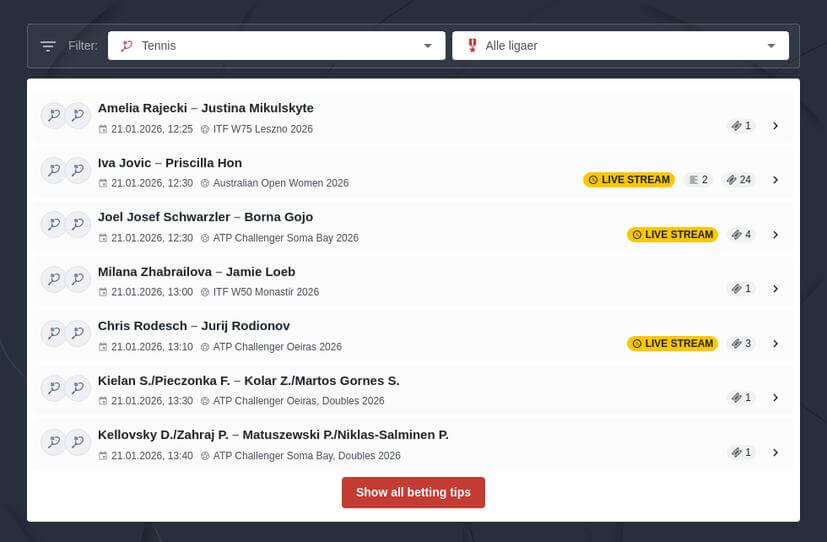
Task: Click the news count icon for Jovic–Hon
Action: (693, 180)
